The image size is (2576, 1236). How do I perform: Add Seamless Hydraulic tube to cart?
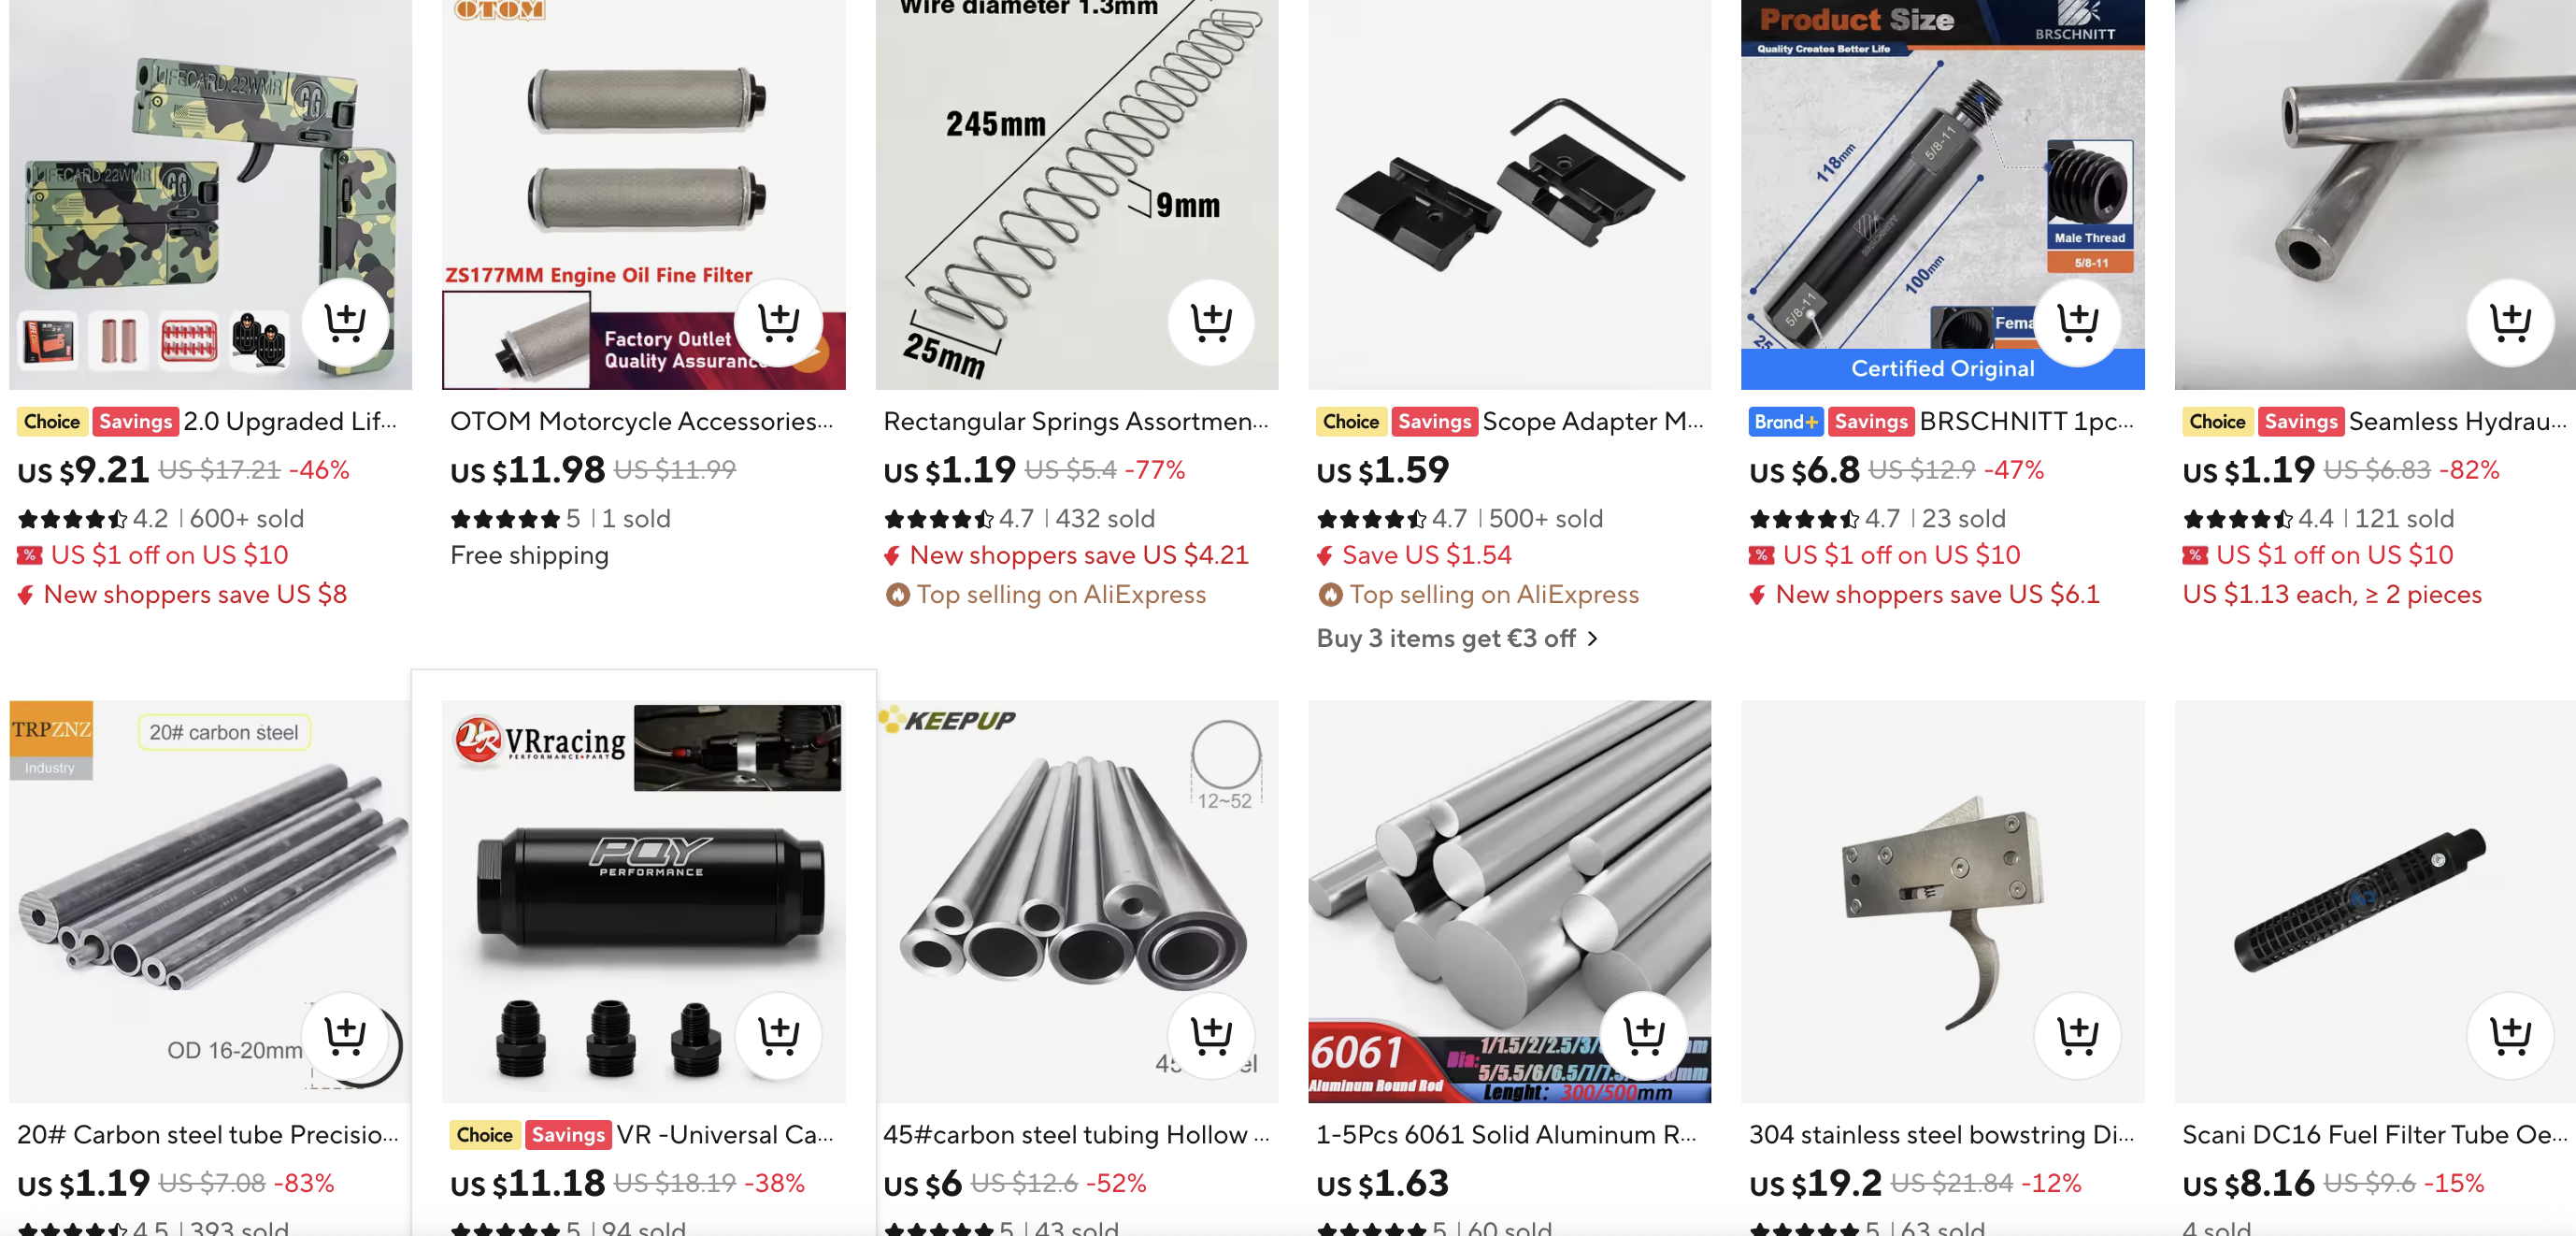(2510, 322)
